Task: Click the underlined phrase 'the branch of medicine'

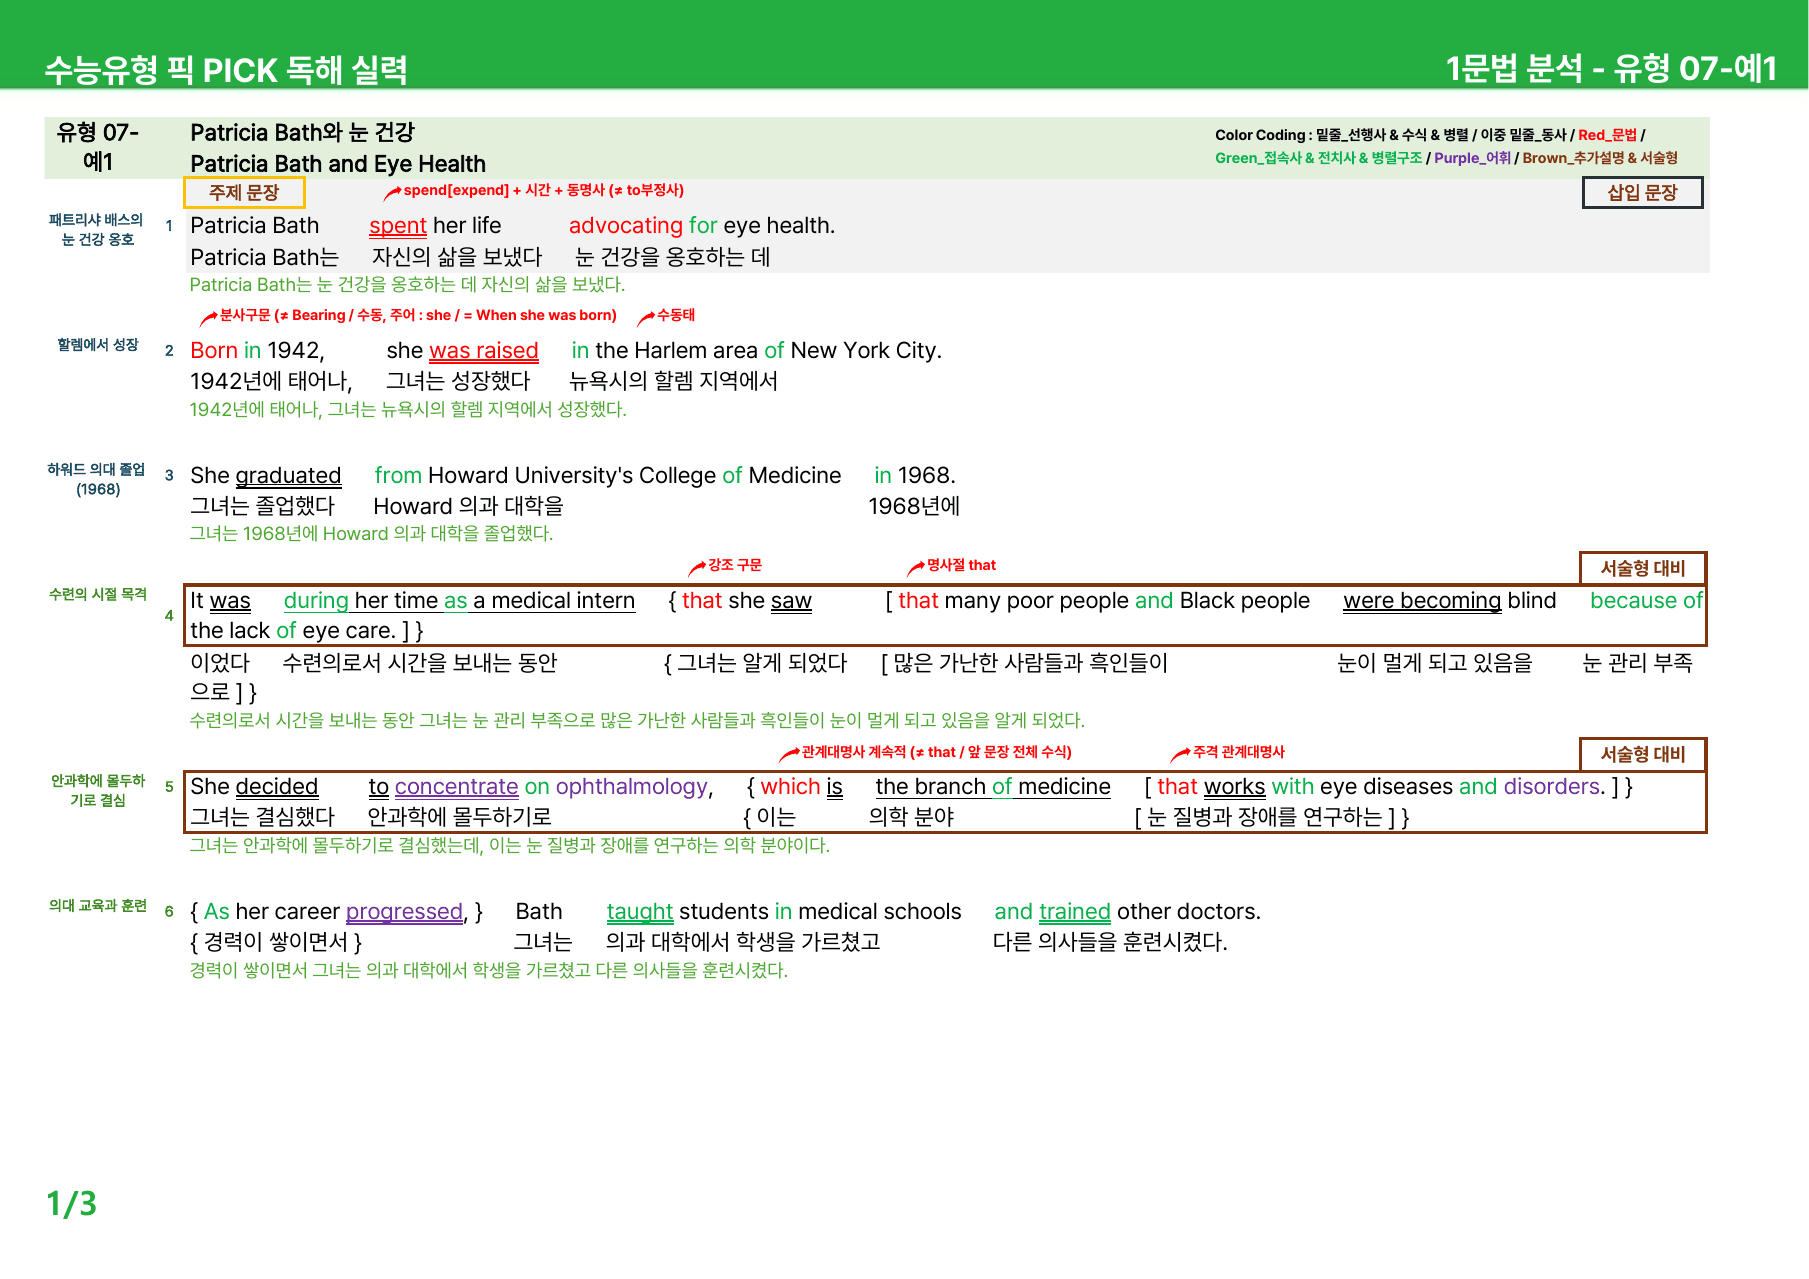Action: click(993, 787)
